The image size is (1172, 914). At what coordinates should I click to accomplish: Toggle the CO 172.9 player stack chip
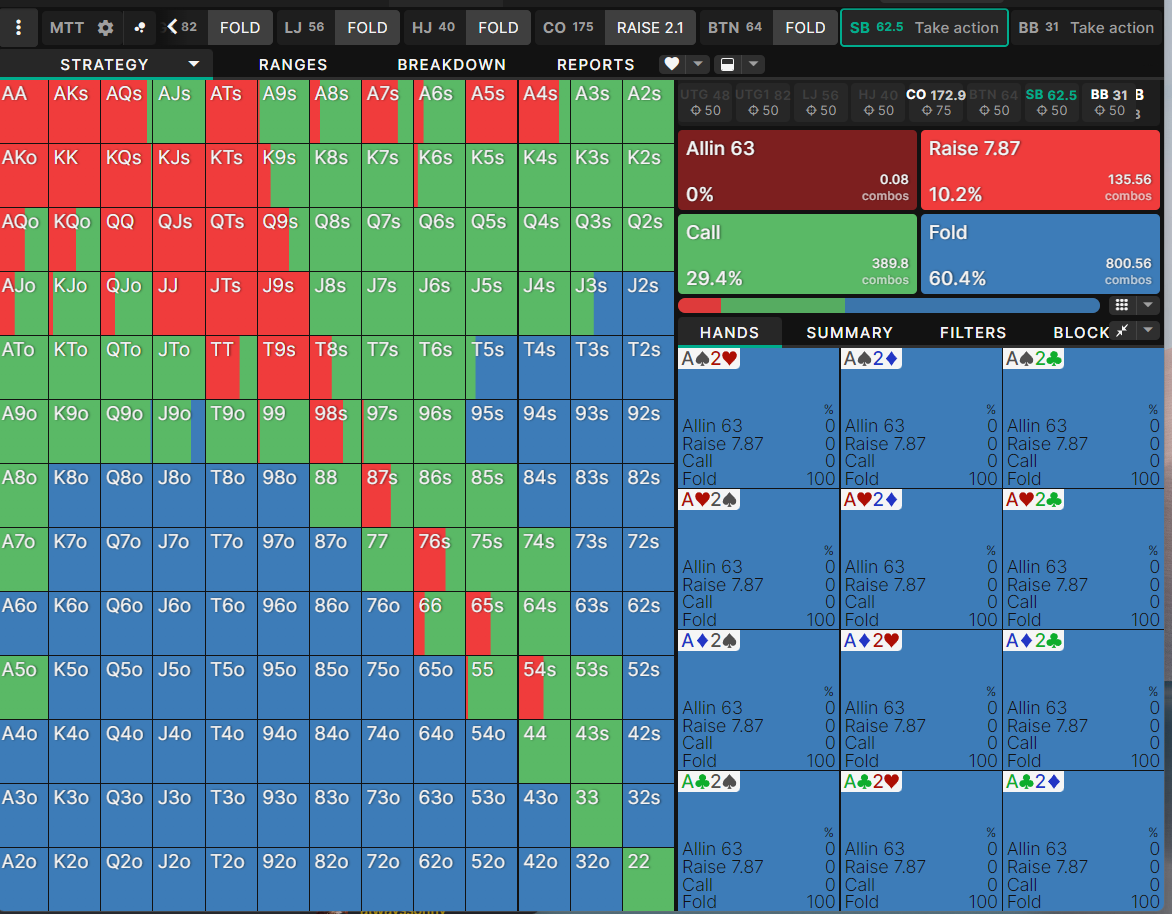935,102
